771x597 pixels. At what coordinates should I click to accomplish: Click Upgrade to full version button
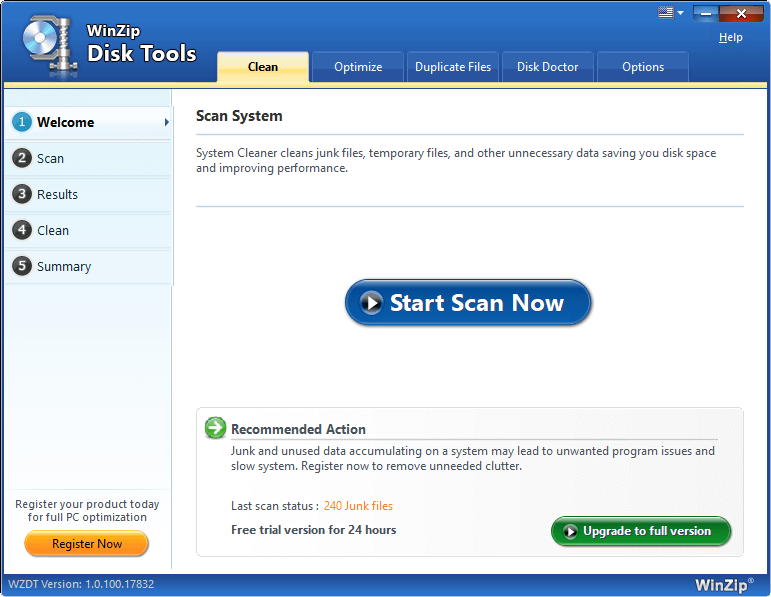(641, 531)
